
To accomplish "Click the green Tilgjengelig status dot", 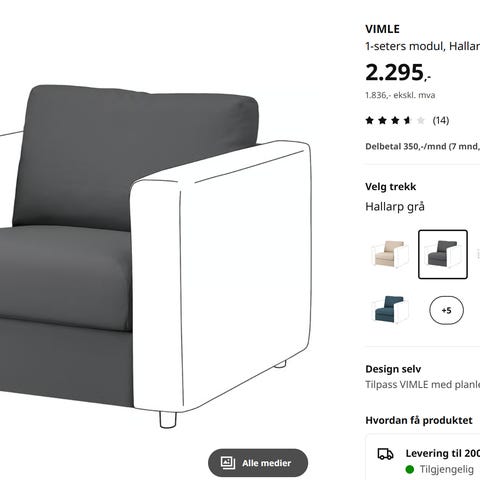I will (x=410, y=470).
